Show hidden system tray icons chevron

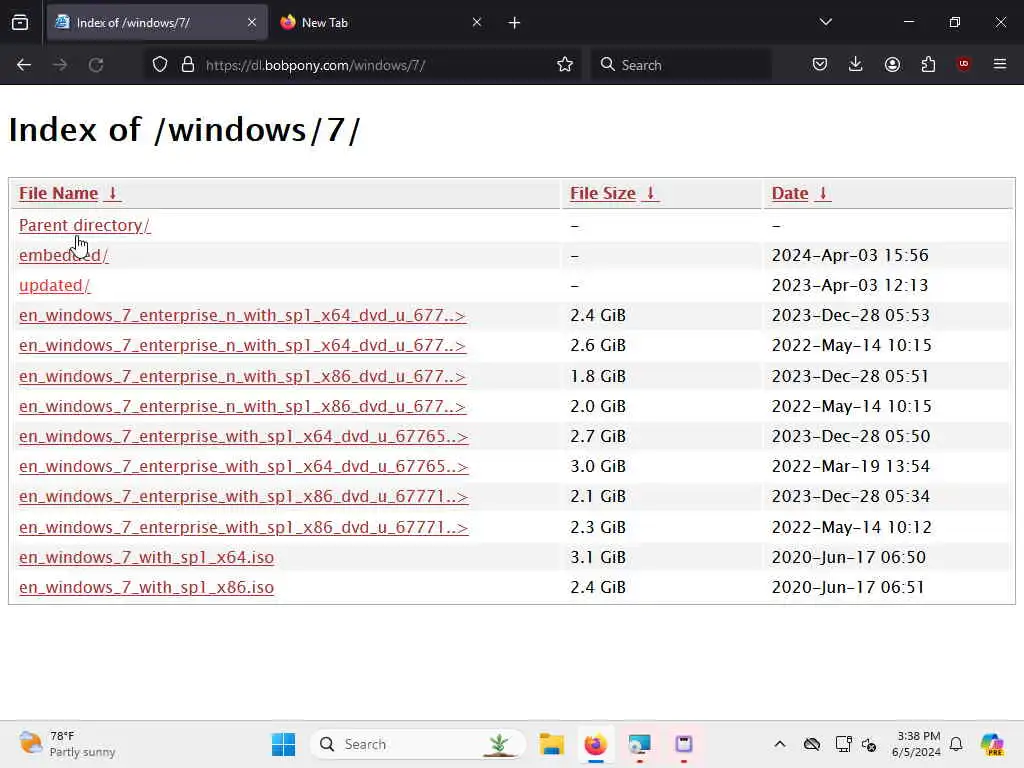click(779, 744)
